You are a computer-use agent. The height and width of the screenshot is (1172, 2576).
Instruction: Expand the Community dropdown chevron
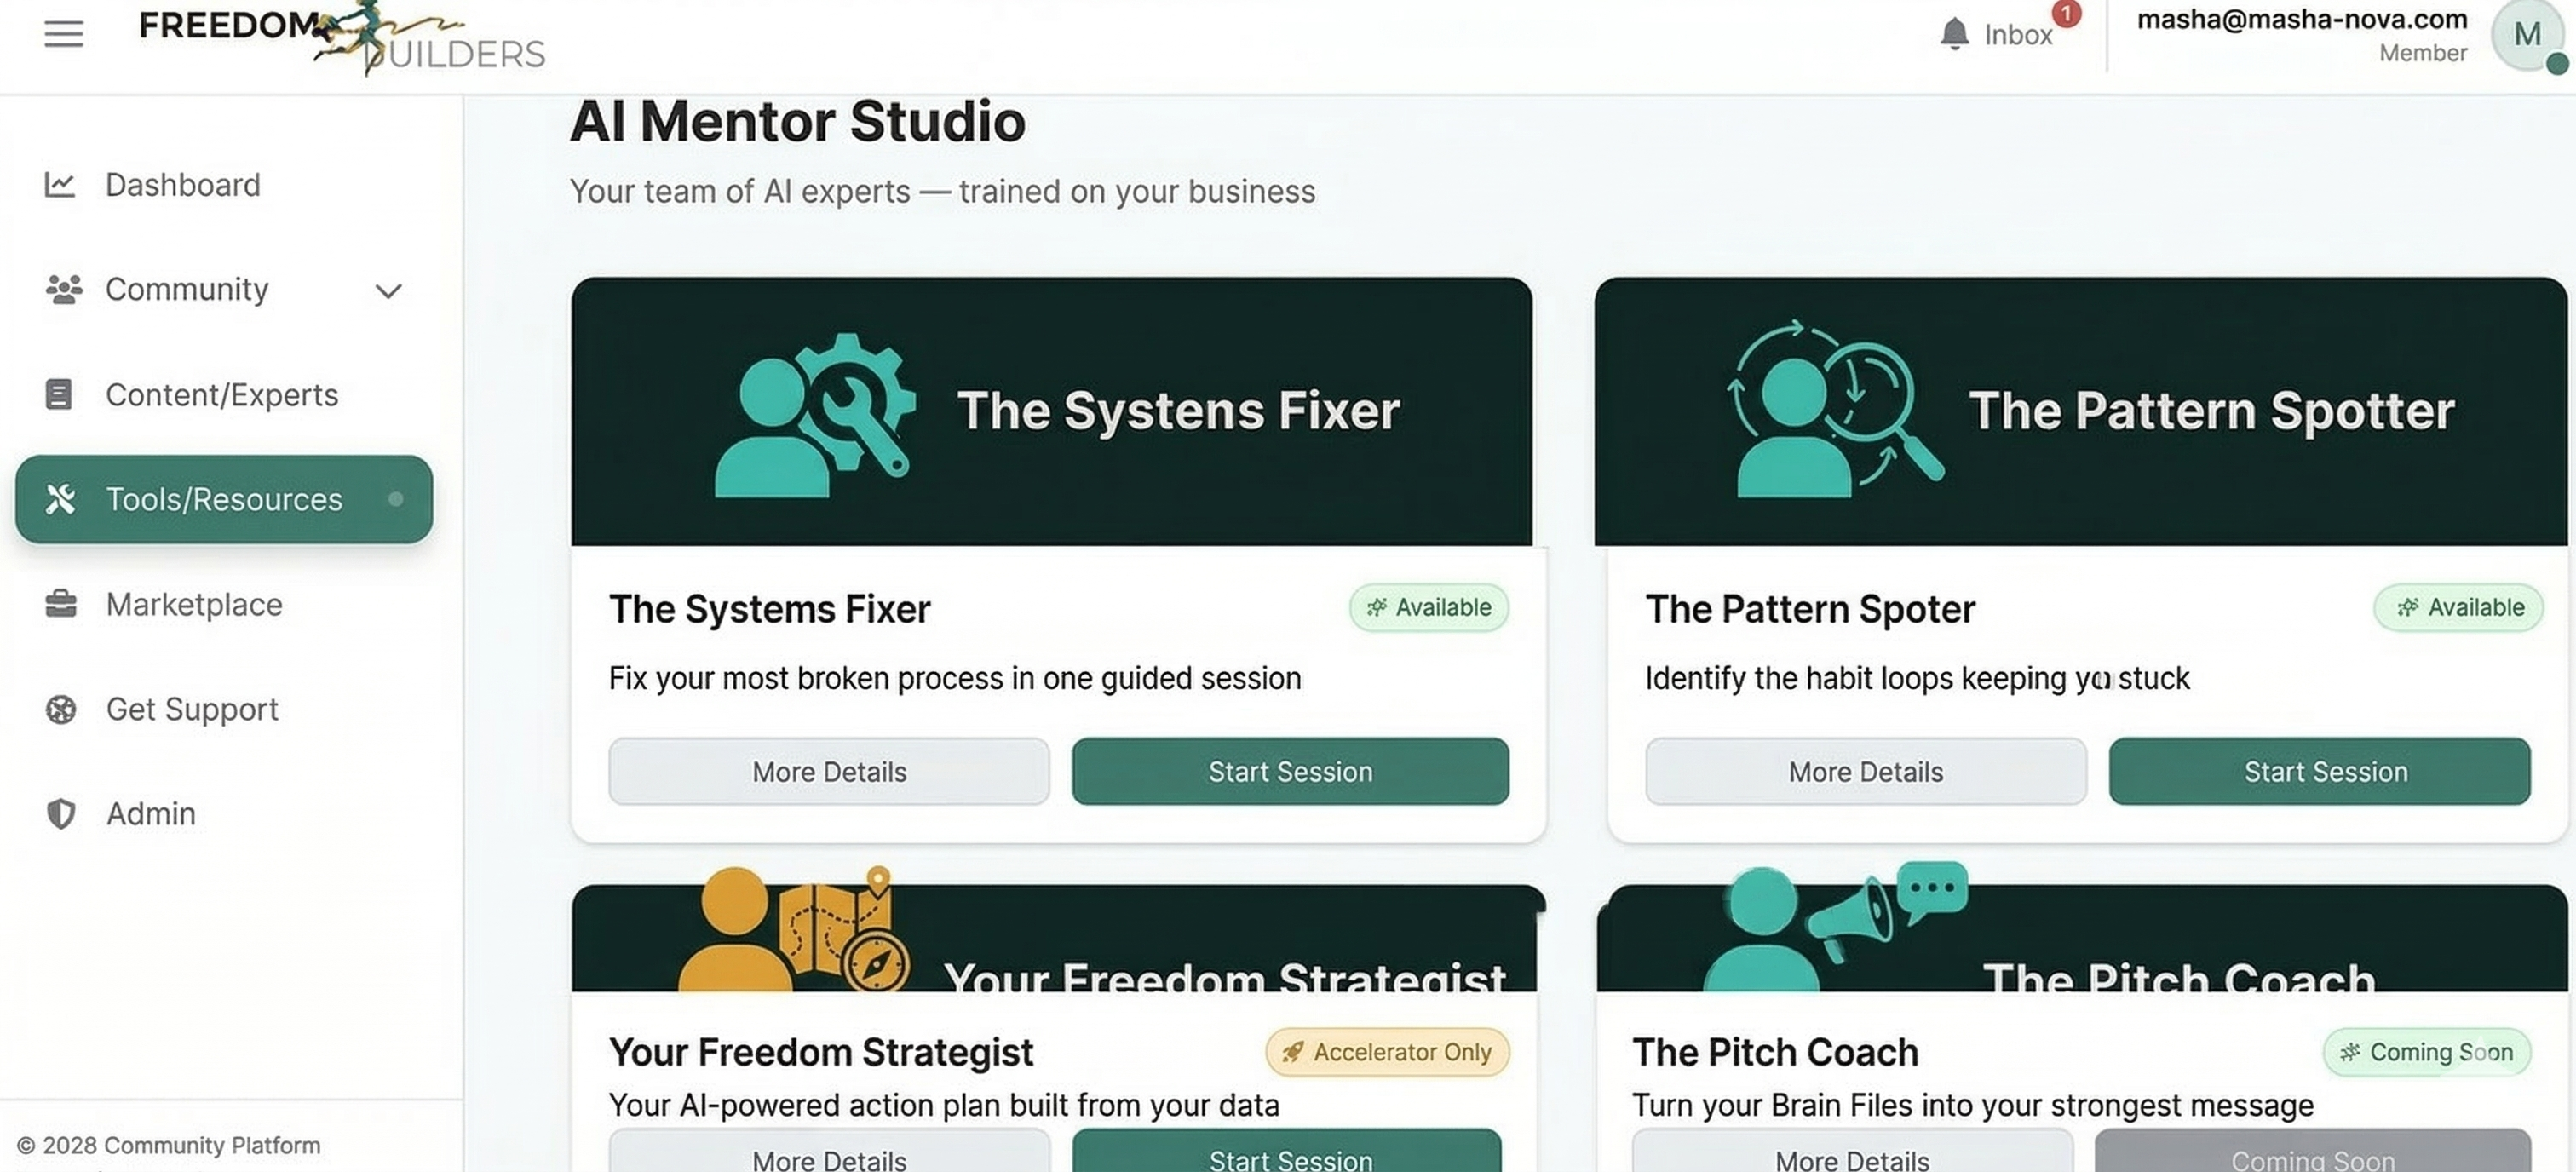(x=389, y=291)
